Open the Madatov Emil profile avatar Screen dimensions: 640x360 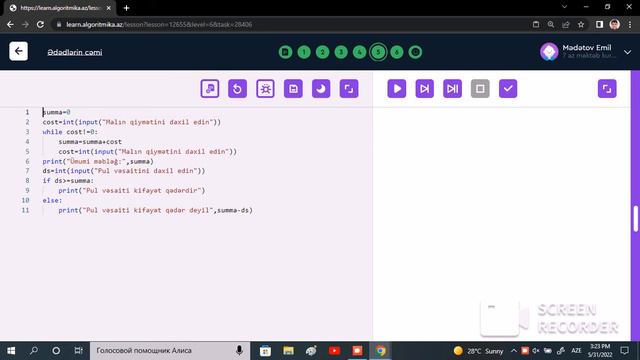pos(549,52)
